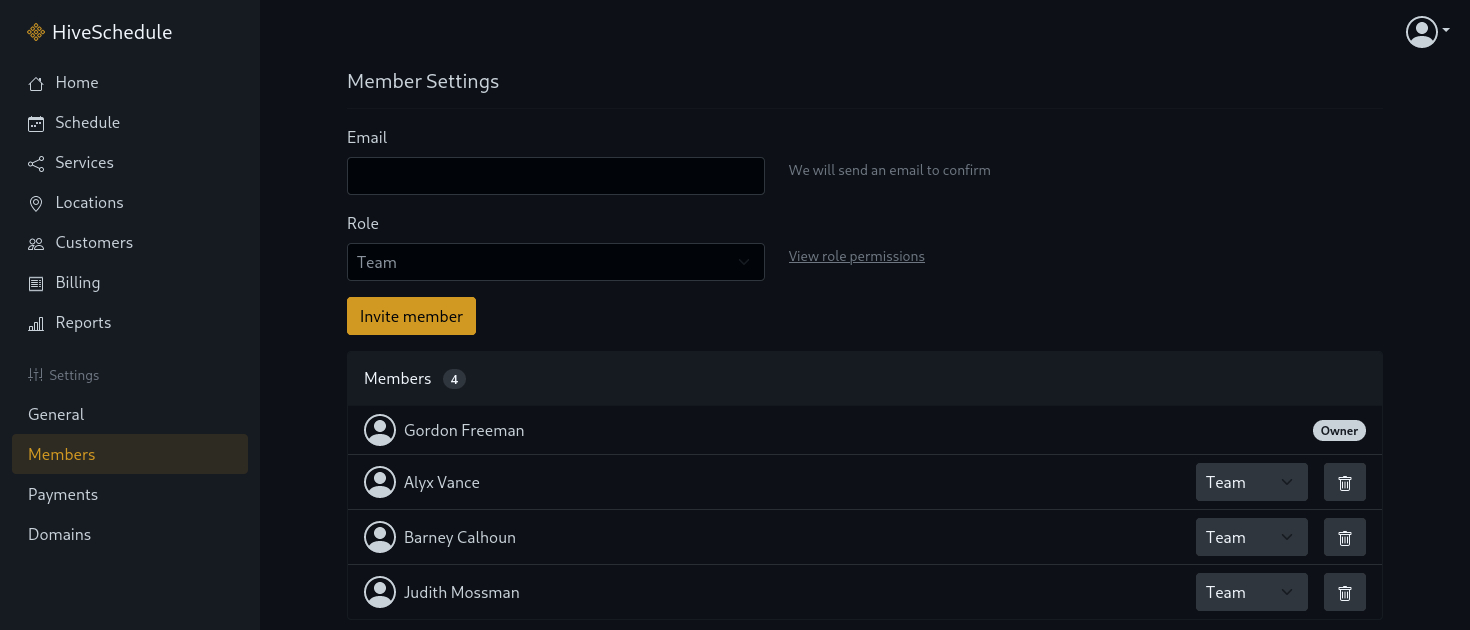The height and width of the screenshot is (630, 1470).
Task: Click Judith Mossman's avatar icon
Action: click(380, 592)
